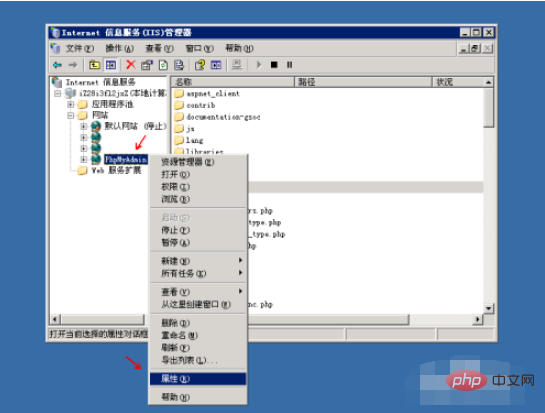
Task: Open the 新建 submenu in context menu
Action: [x=198, y=261]
